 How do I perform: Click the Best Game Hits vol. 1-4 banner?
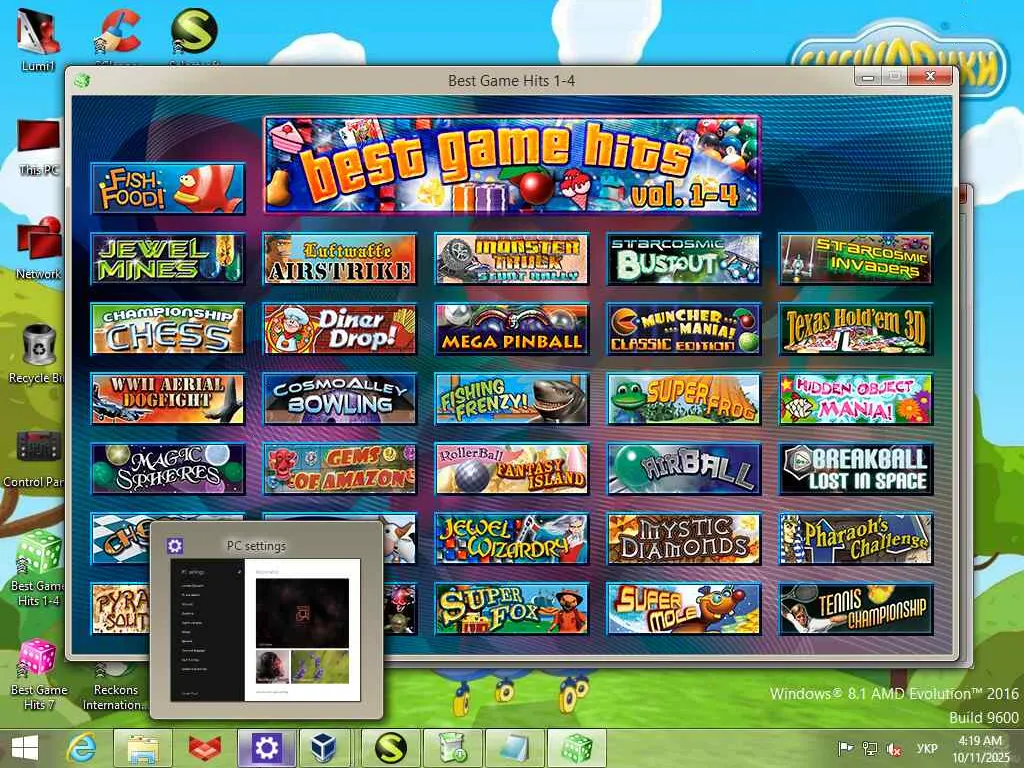coord(512,165)
